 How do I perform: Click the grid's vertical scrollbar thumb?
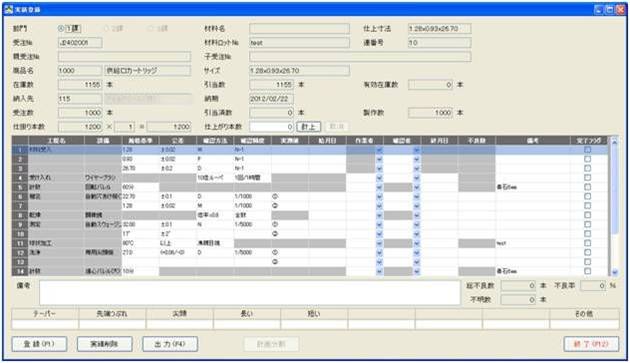coord(614,189)
